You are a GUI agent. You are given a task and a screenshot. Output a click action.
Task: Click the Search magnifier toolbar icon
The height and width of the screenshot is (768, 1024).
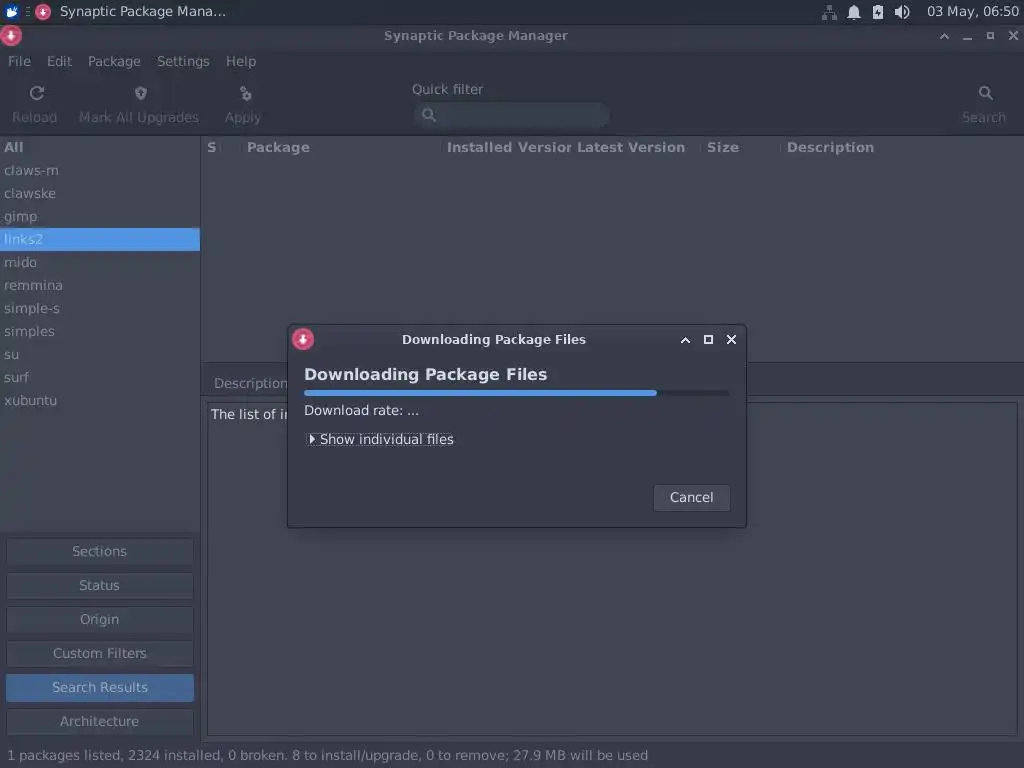point(985,93)
